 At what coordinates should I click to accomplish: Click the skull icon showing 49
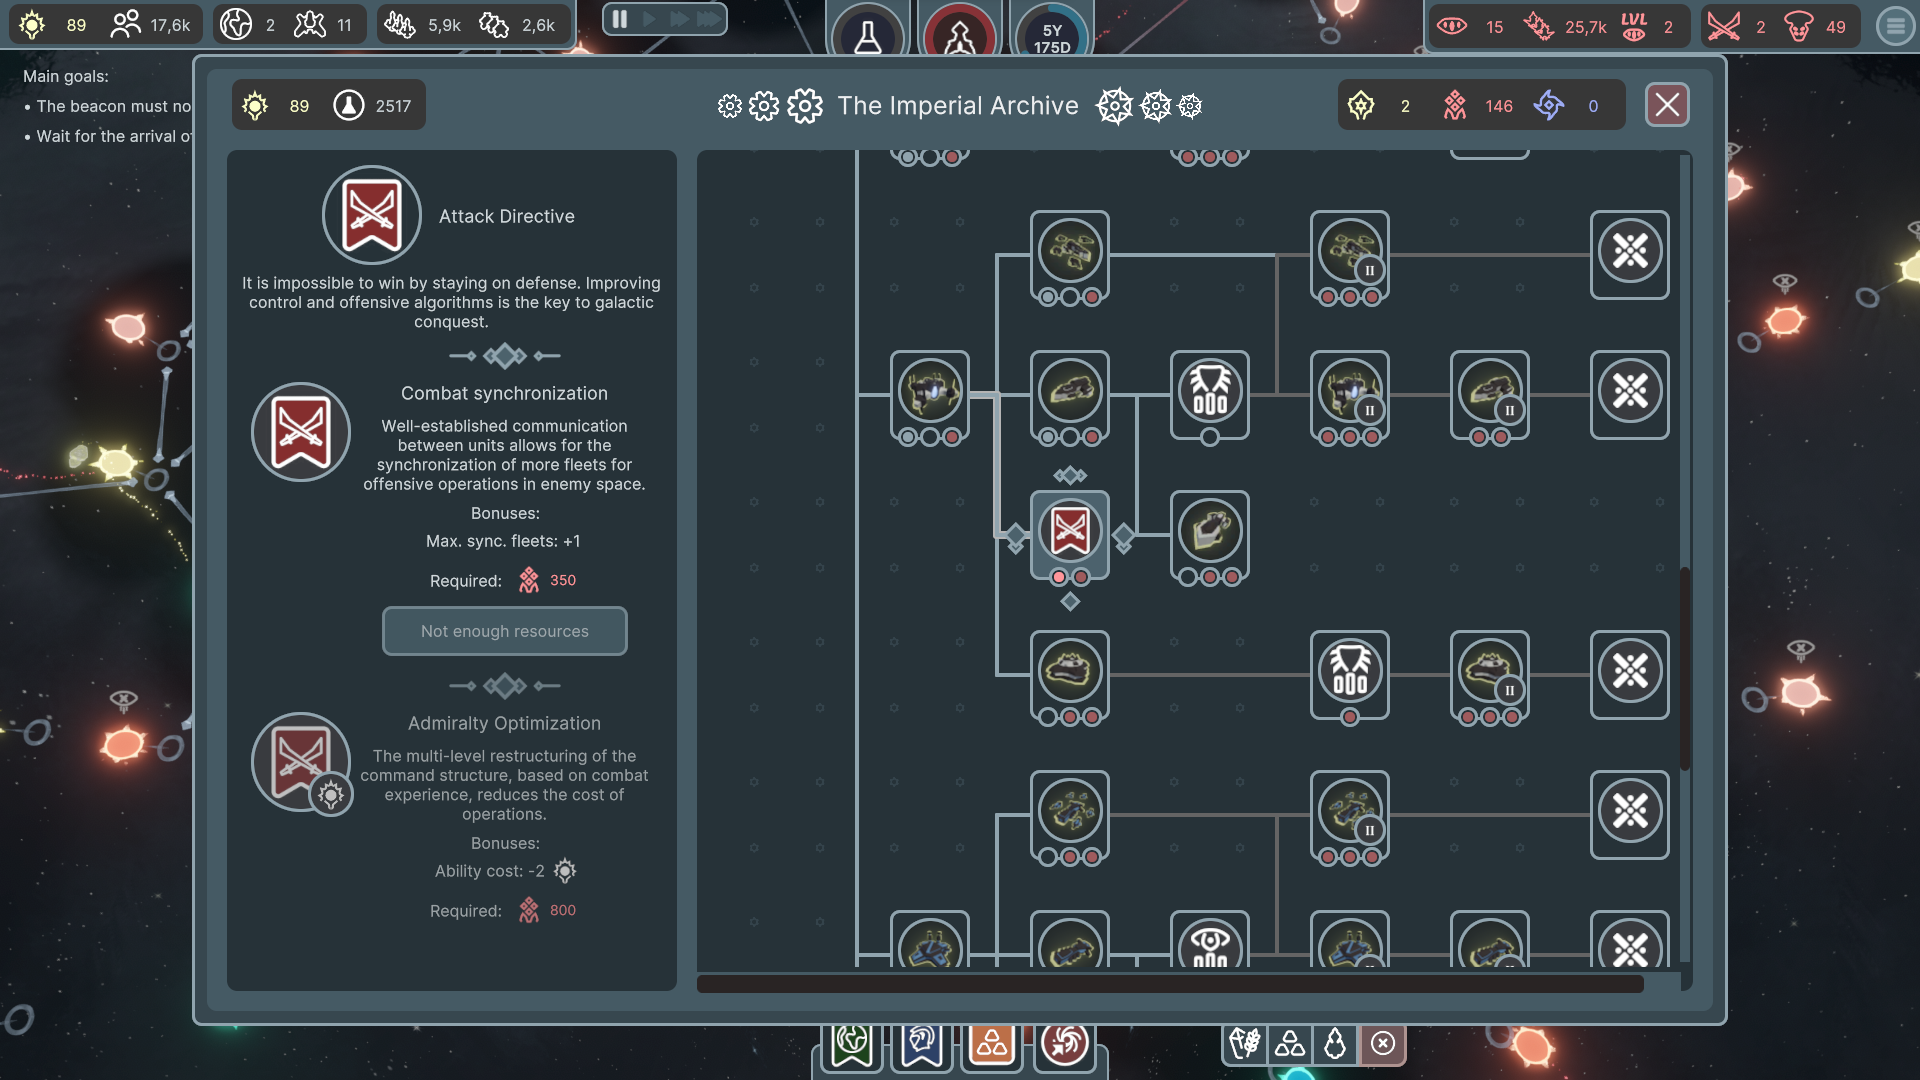click(1798, 26)
